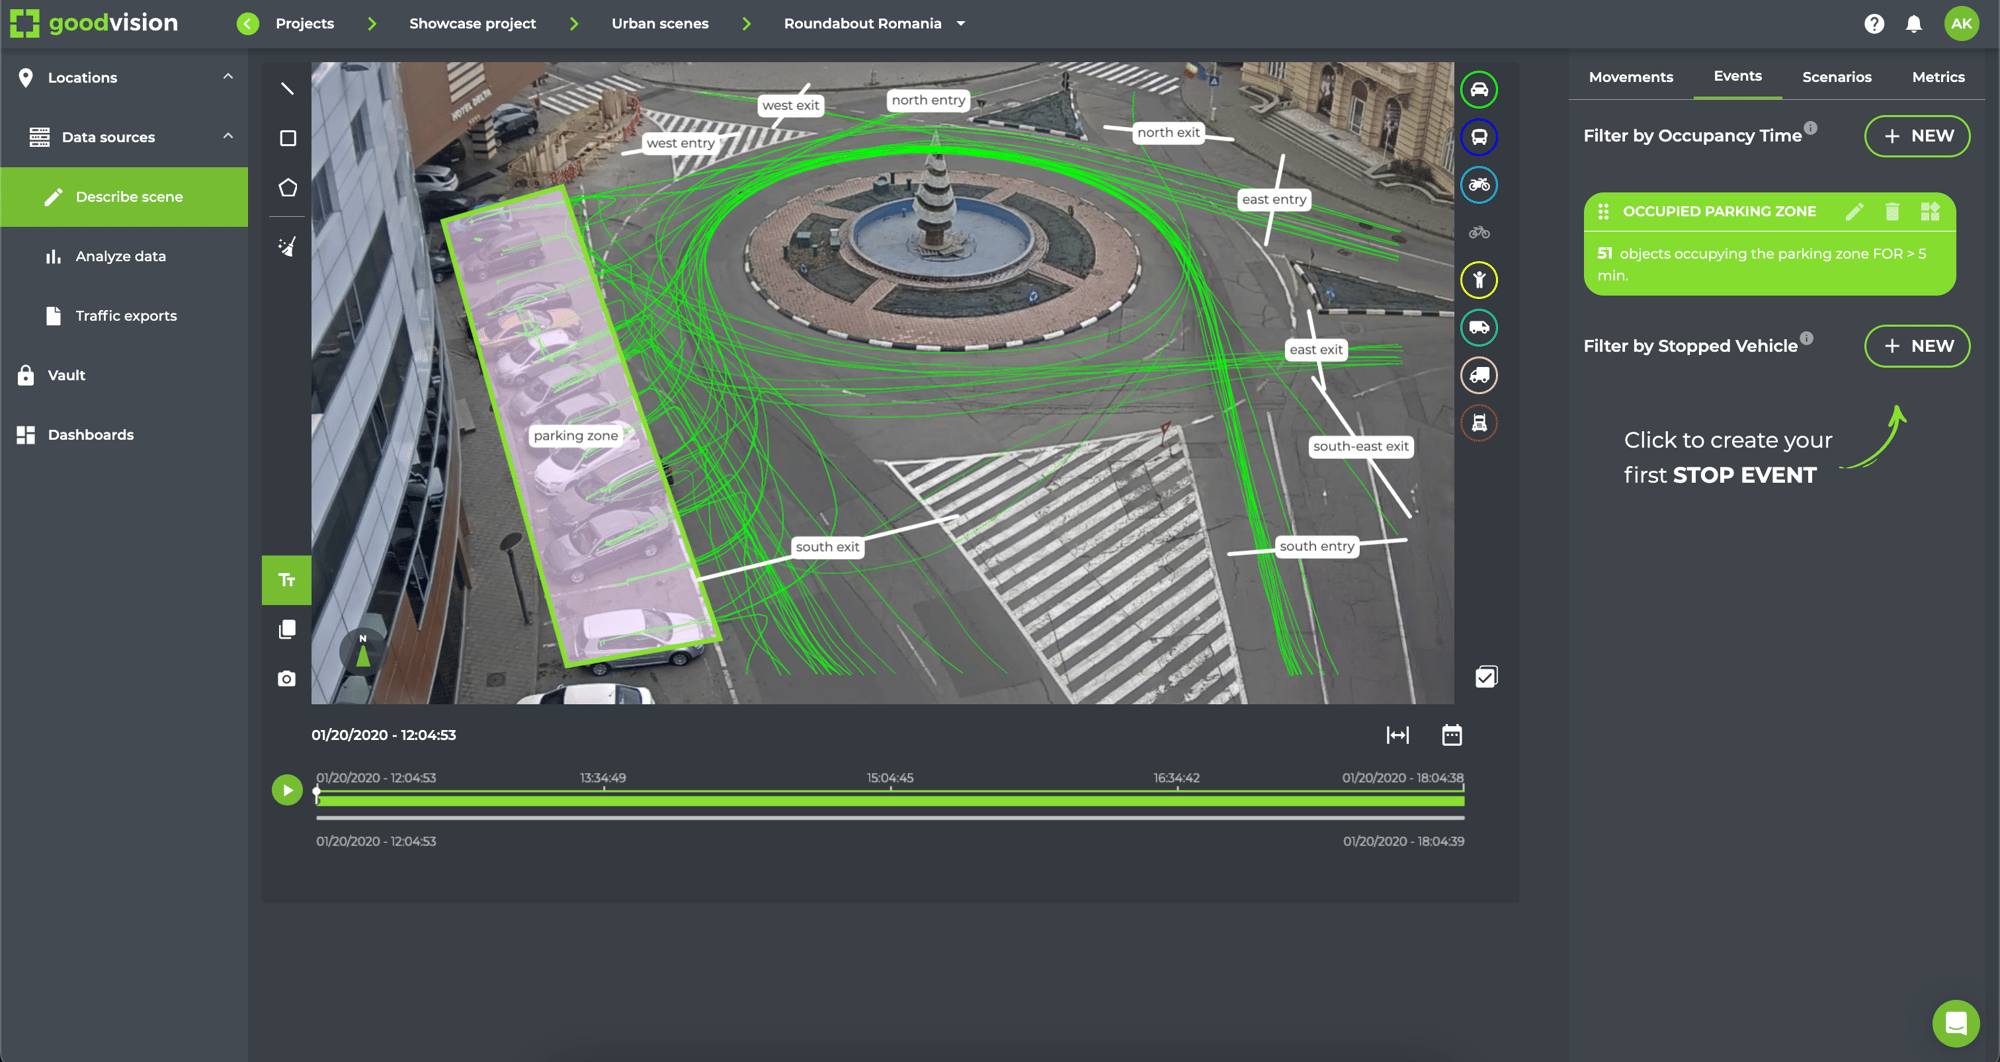This screenshot has height=1062, width=2000.
Task: Click the copy scene layers icon
Action: point(287,629)
